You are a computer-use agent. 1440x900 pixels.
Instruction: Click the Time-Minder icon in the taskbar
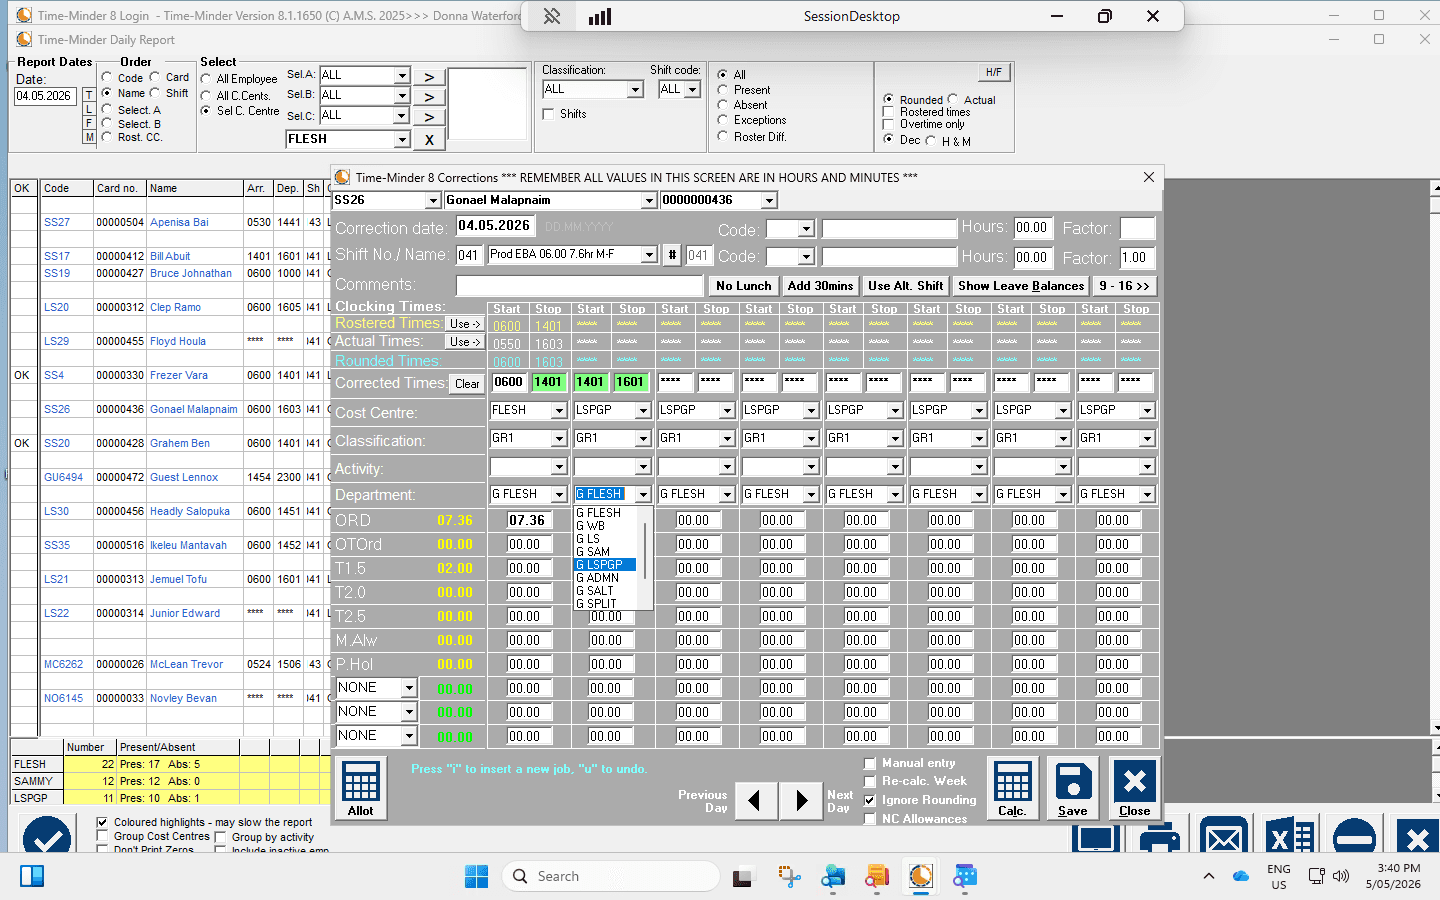point(921,876)
